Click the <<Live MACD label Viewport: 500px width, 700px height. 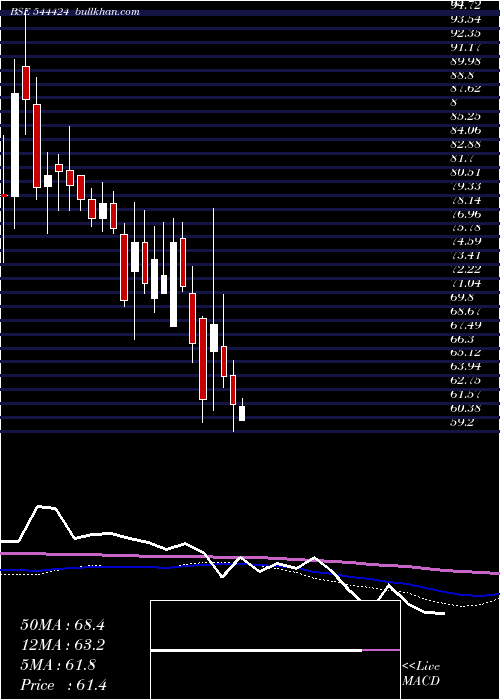[x=421, y=674]
